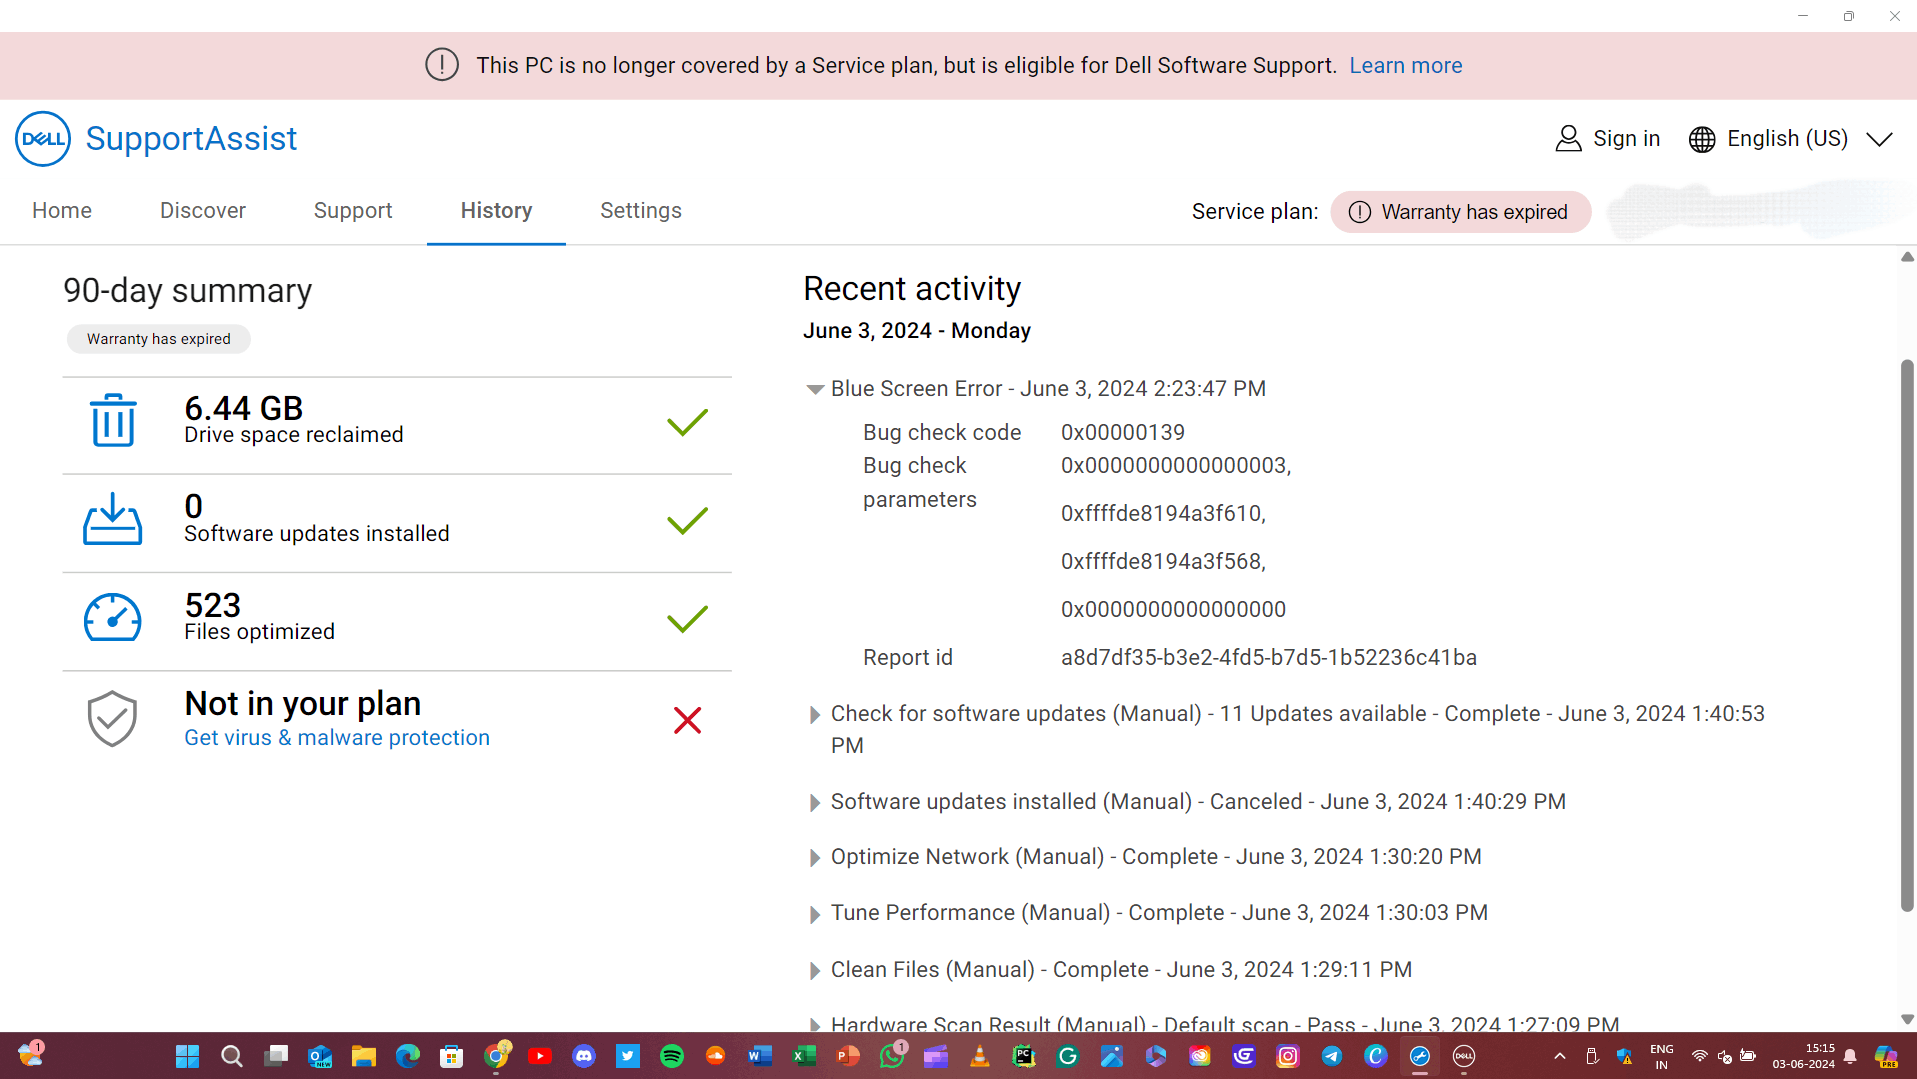The height and width of the screenshot is (1079, 1917).
Task: Open Telegram from the taskbar
Action: tap(1332, 1056)
